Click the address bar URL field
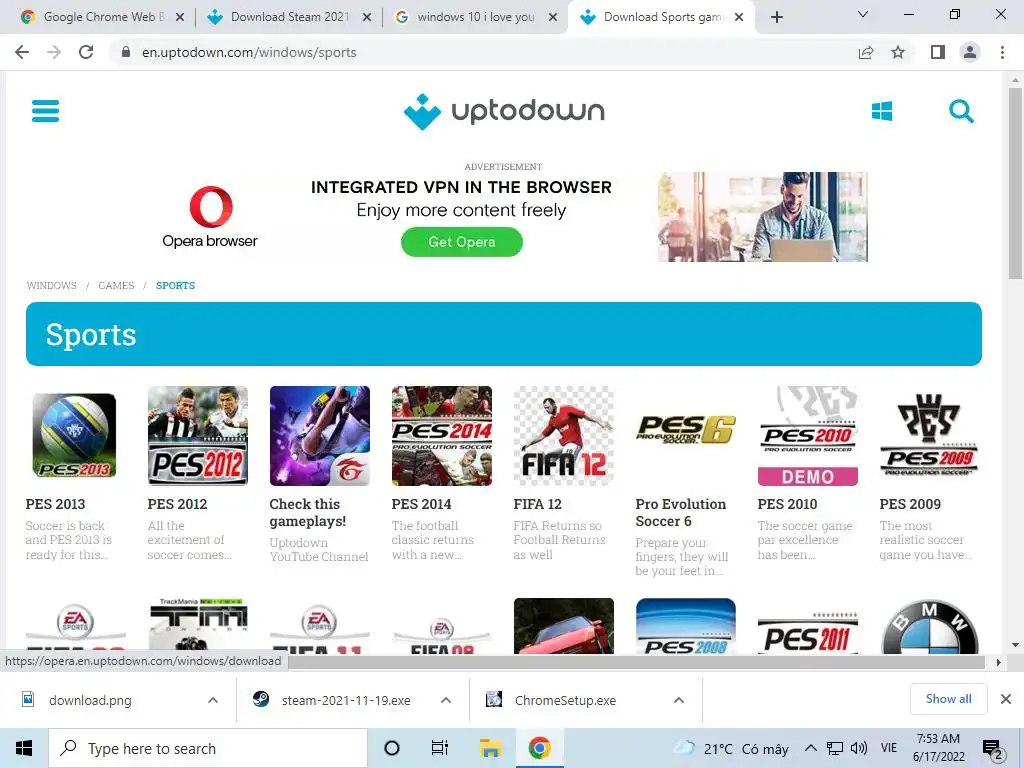Image resolution: width=1024 pixels, height=768 pixels. click(x=483, y=52)
